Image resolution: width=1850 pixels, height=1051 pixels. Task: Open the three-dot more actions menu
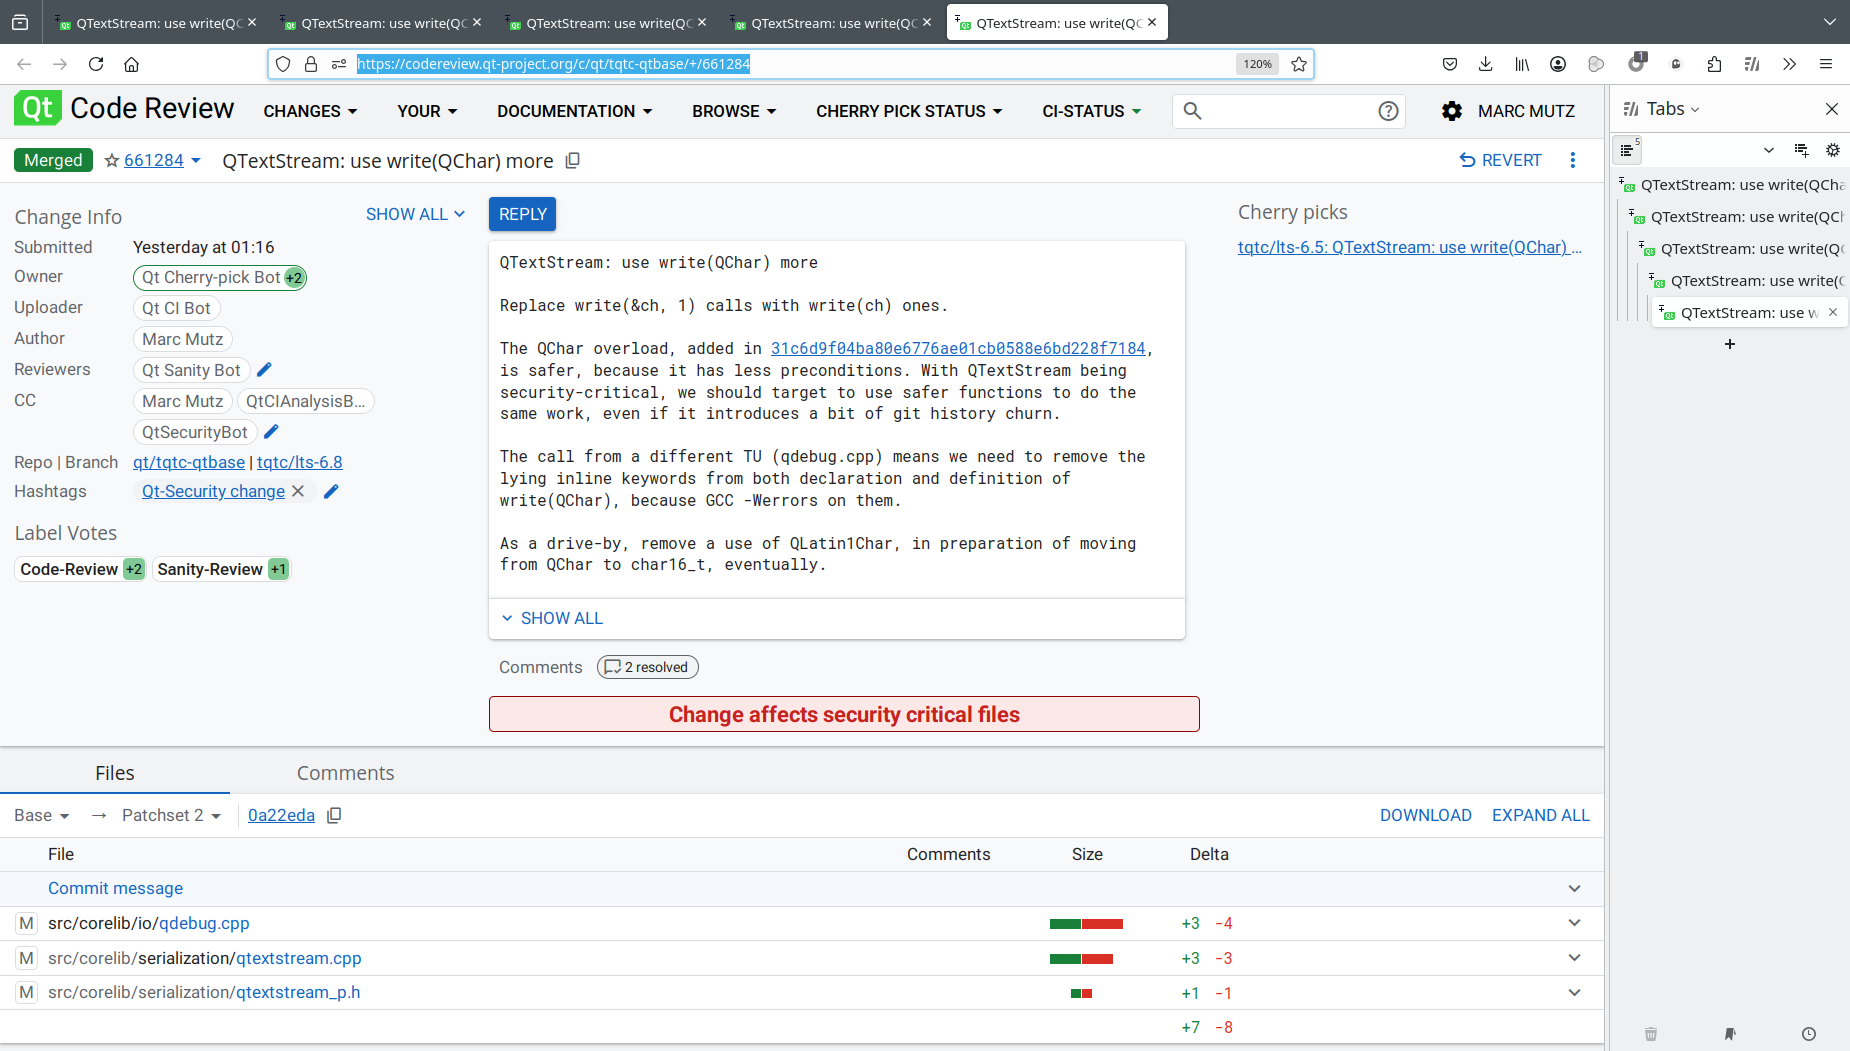click(x=1572, y=160)
